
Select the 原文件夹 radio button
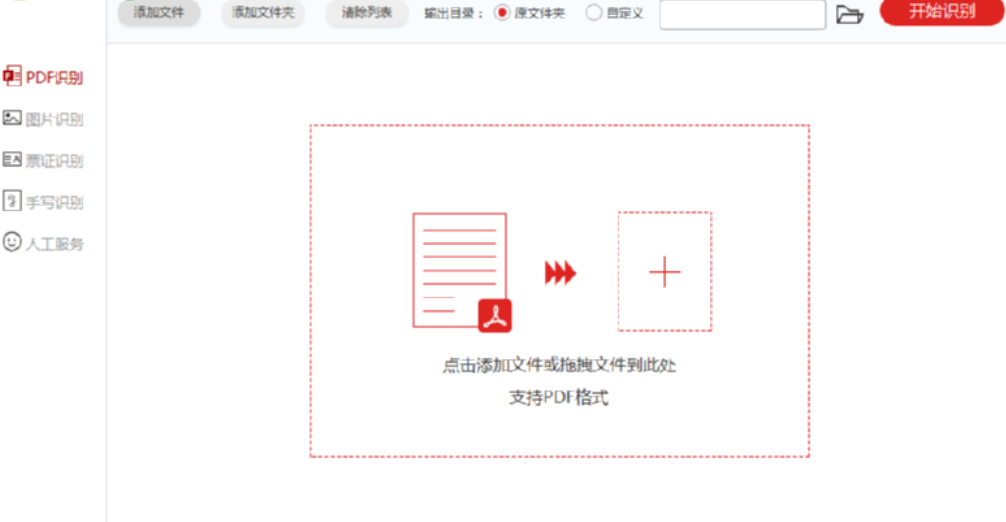pos(502,14)
